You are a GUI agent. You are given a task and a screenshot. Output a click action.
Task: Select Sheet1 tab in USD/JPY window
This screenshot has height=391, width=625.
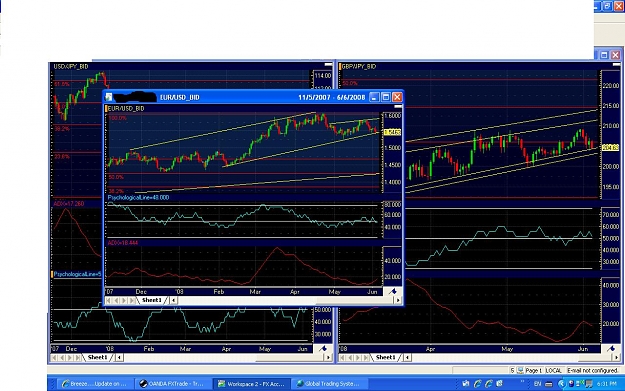click(x=98, y=358)
